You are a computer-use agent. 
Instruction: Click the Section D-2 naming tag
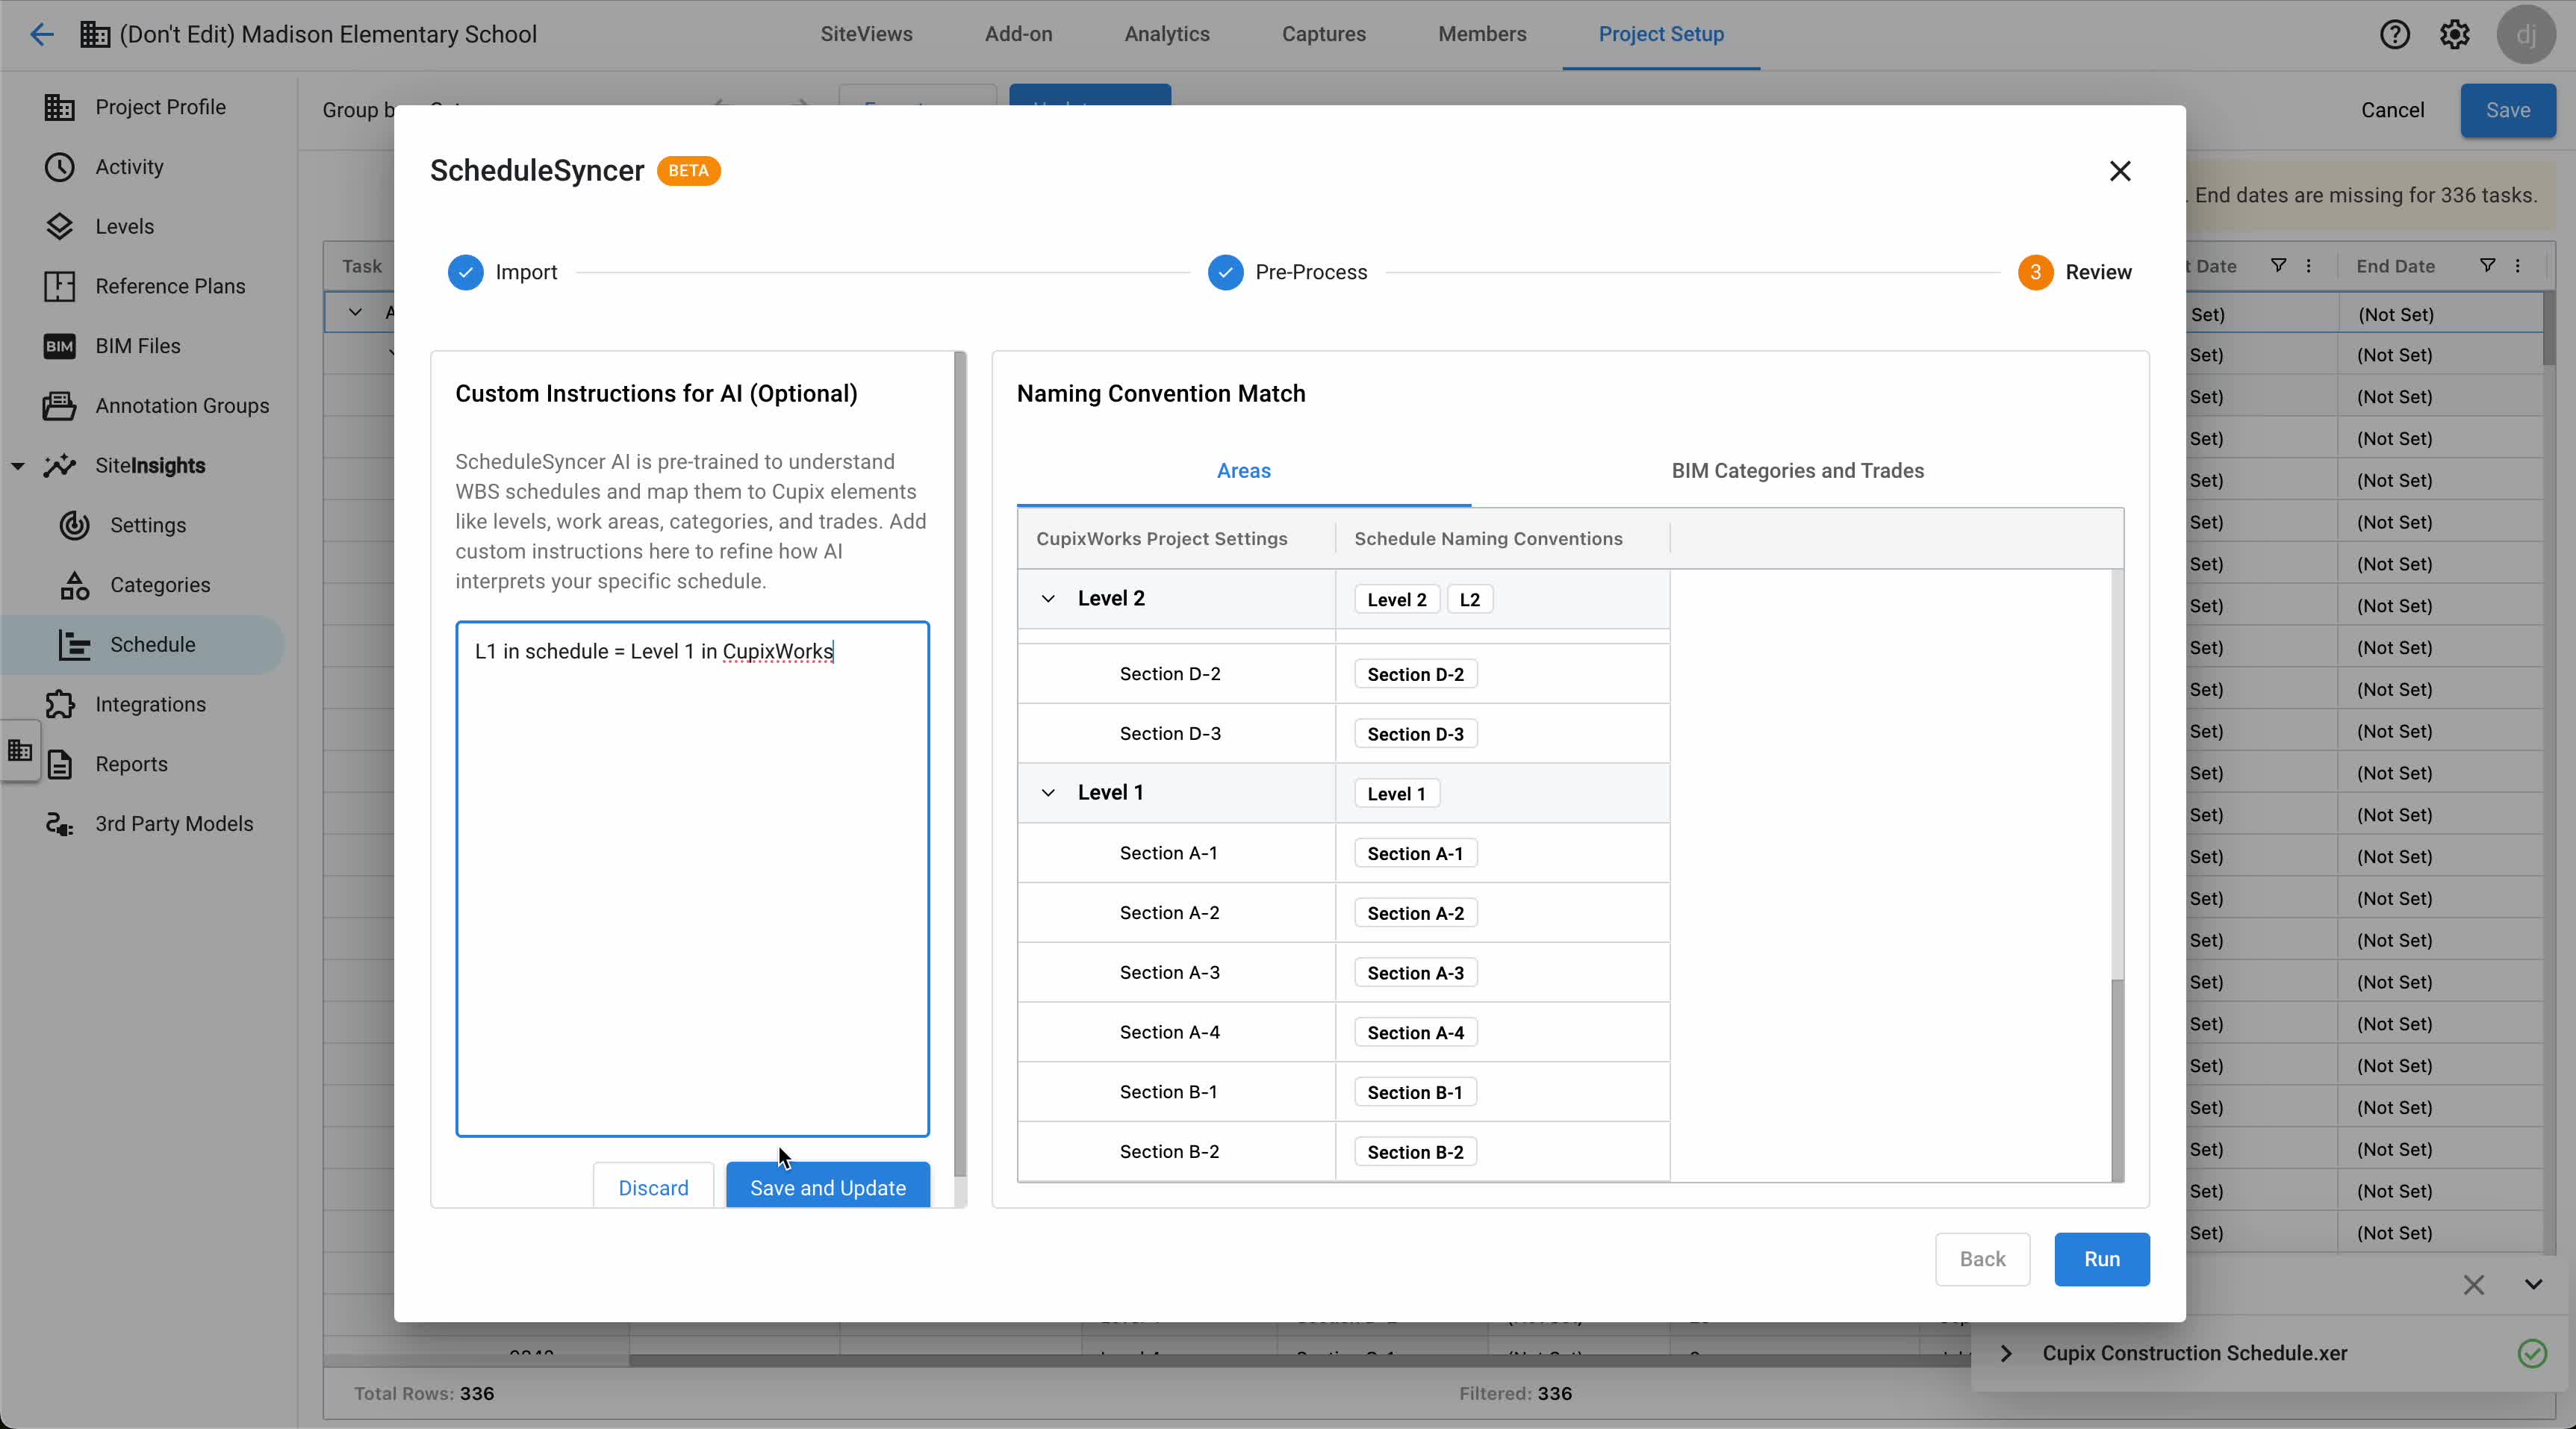coord(1415,674)
